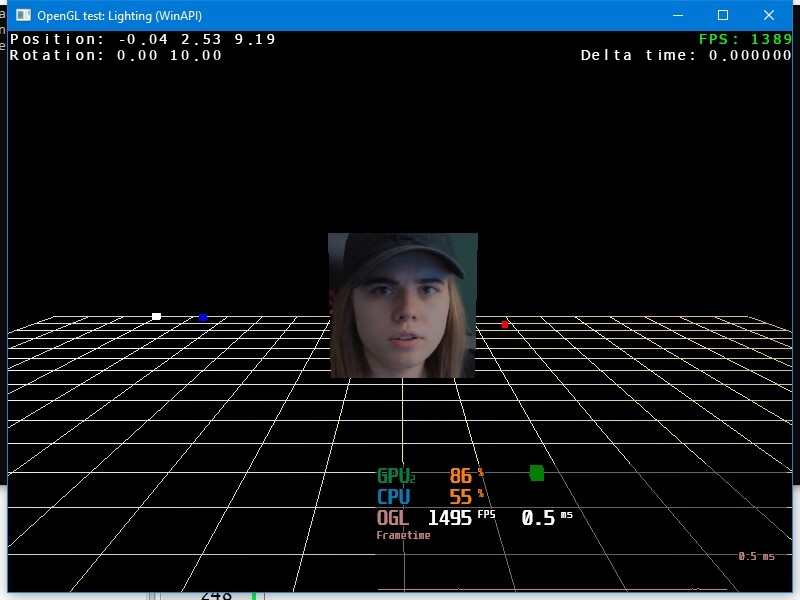
Task: Click the textured face quad in the scene
Action: click(403, 305)
